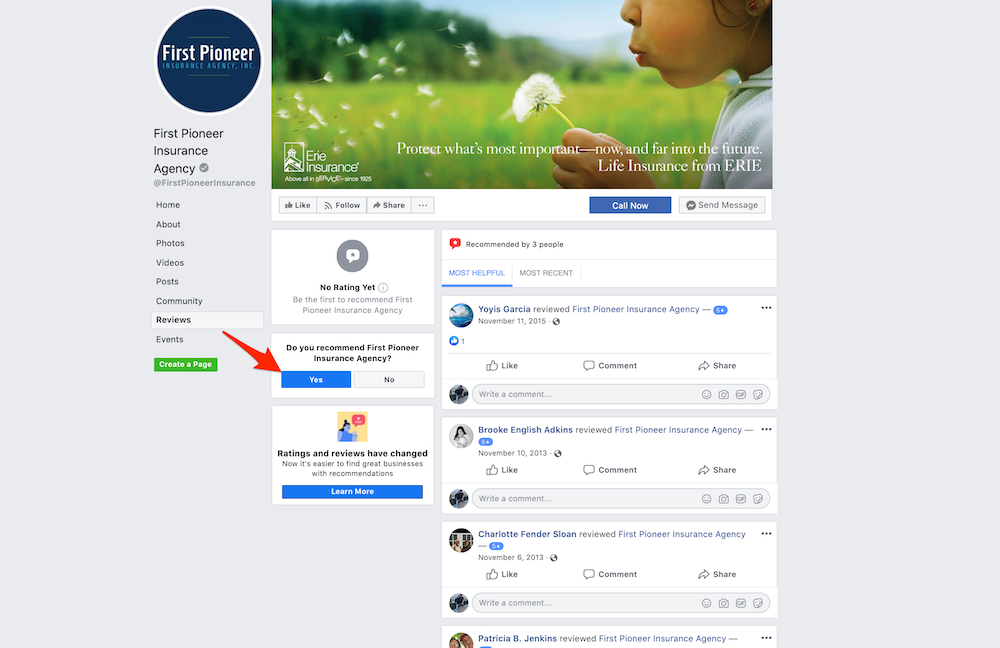Image resolution: width=1000 pixels, height=648 pixels.
Task: Open emoji picker in Charlotte review comment box
Action: pos(707,603)
